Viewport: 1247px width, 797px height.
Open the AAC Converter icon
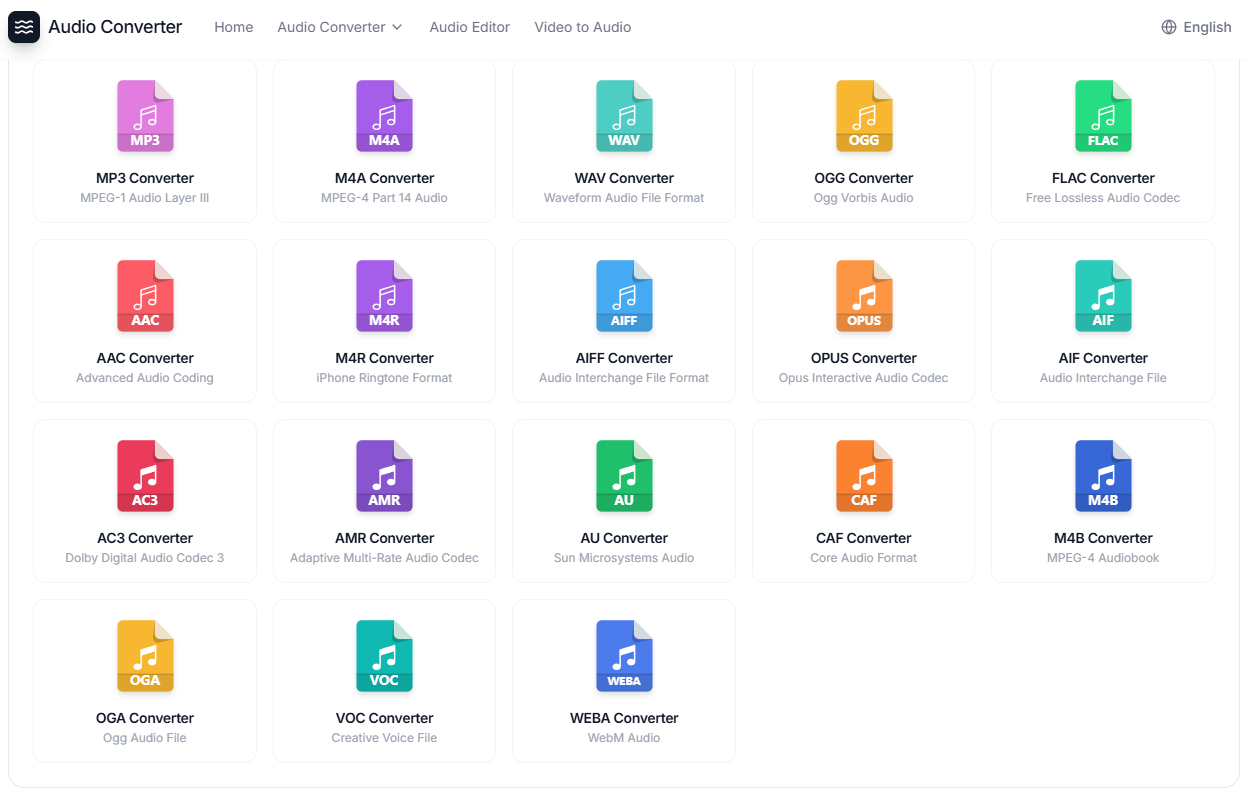(x=145, y=296)
